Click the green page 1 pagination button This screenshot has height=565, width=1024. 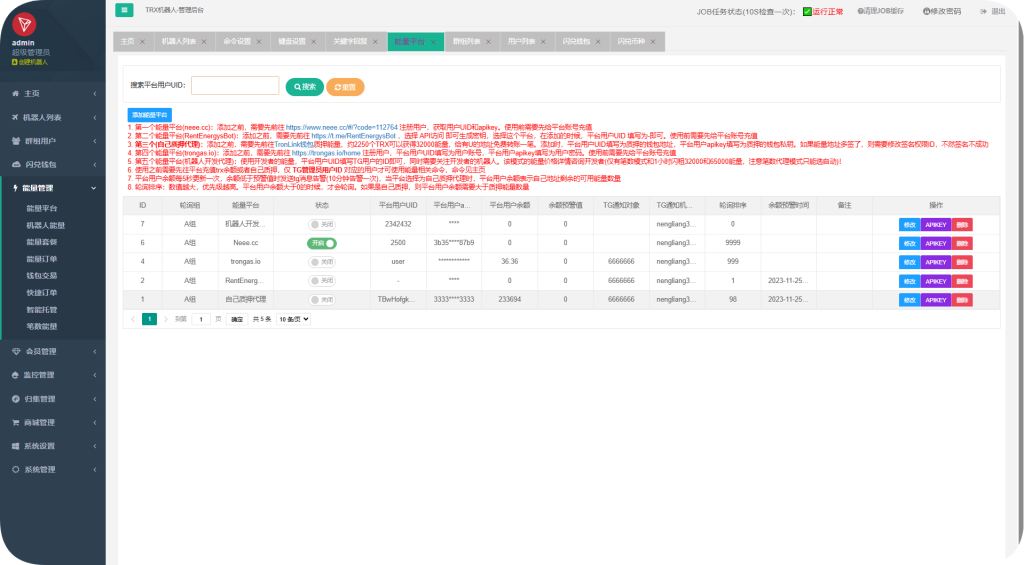[150, 319]
